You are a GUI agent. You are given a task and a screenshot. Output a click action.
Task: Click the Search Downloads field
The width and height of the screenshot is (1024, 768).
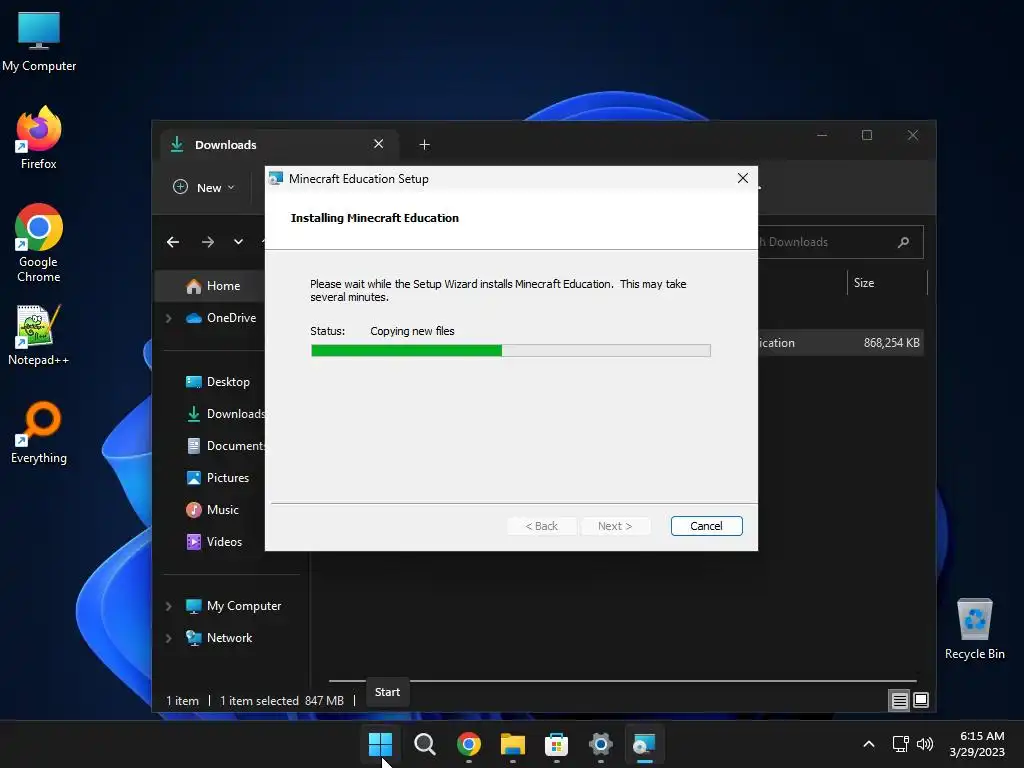point(840,242)
